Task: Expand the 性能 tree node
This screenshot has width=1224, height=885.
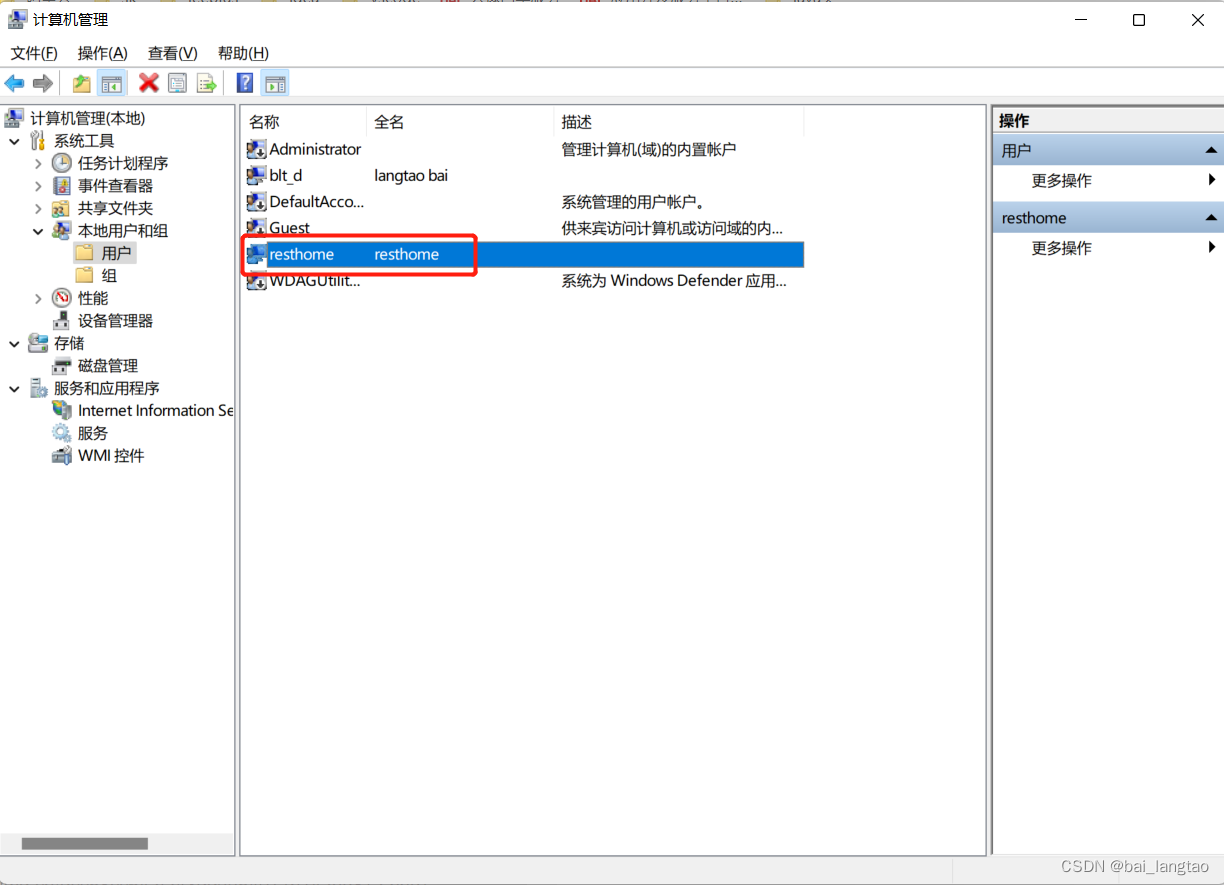Action: point(39,298)
